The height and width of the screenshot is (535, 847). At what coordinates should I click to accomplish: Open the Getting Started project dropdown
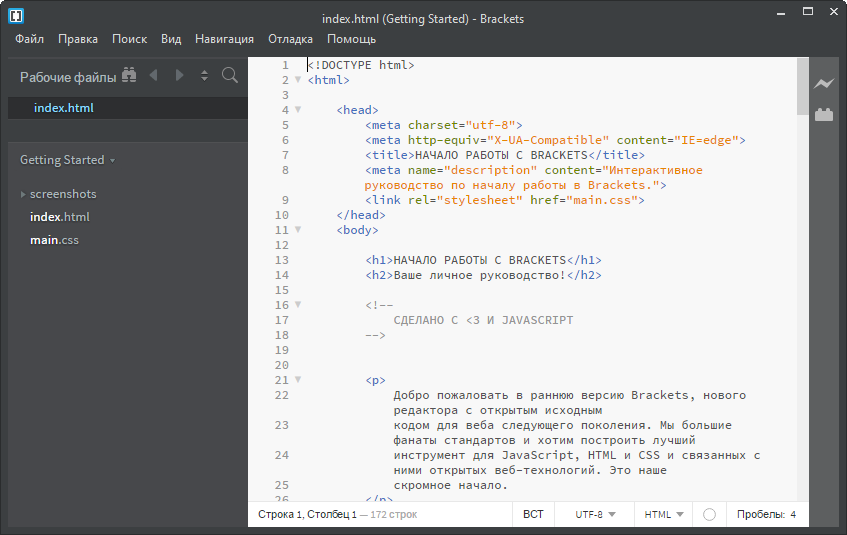68,160
